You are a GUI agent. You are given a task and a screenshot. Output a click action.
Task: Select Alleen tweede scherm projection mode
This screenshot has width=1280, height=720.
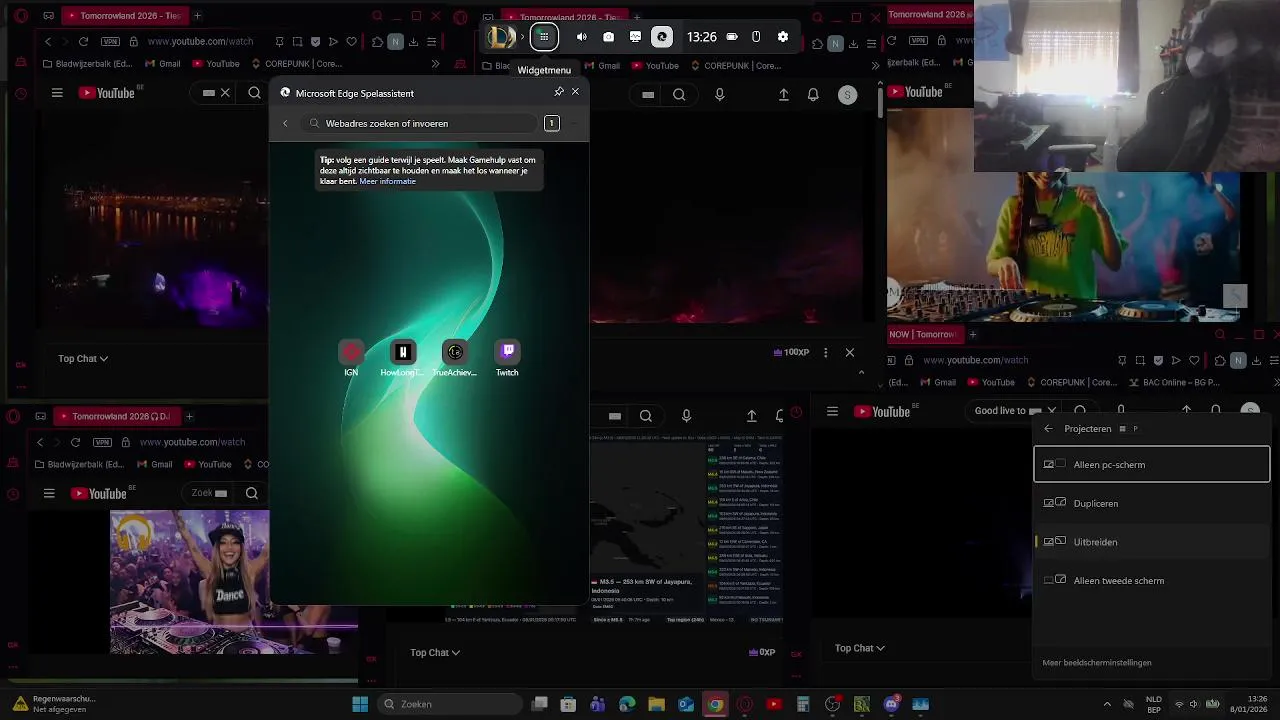pos(1151,580)
